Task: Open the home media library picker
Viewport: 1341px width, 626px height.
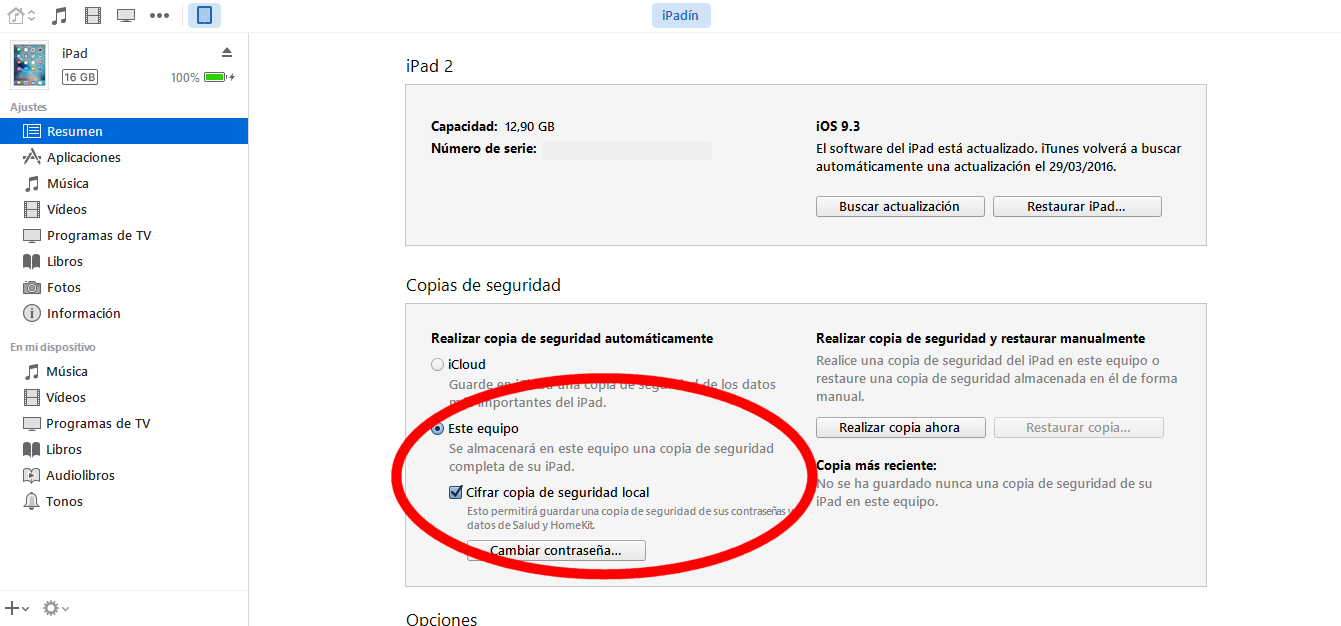Action: [20, 15]
